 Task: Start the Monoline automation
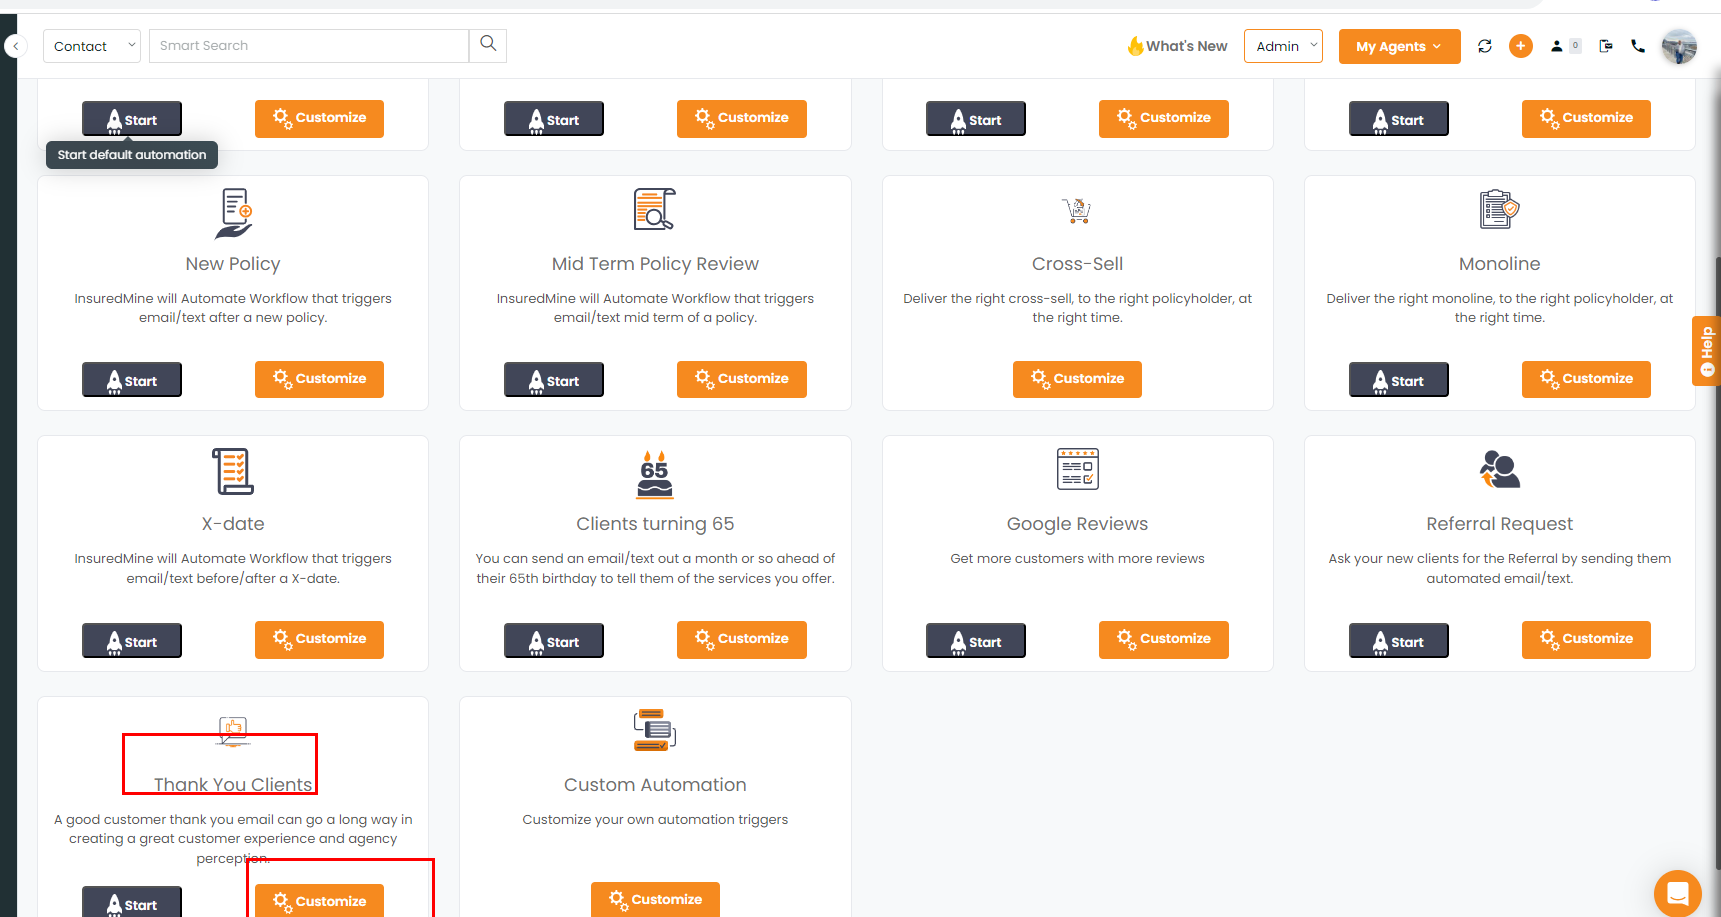click(x=1398, y=380)
